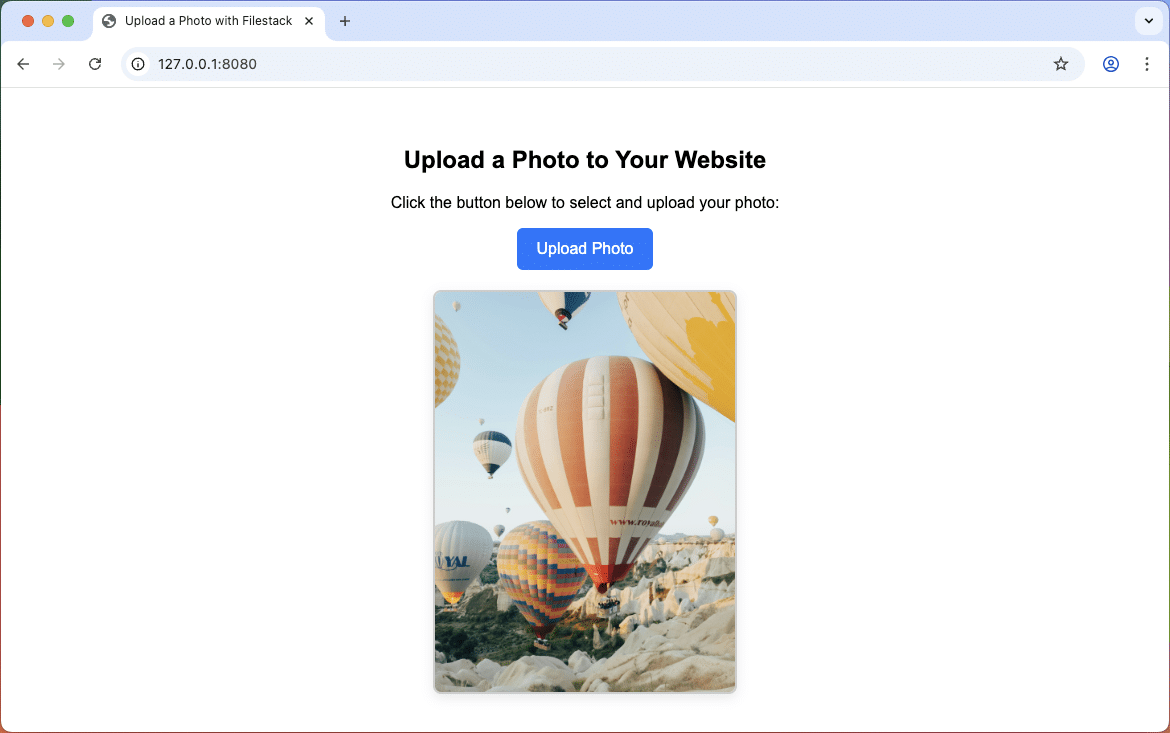Open the site information icon in address bar

(138, 64)
